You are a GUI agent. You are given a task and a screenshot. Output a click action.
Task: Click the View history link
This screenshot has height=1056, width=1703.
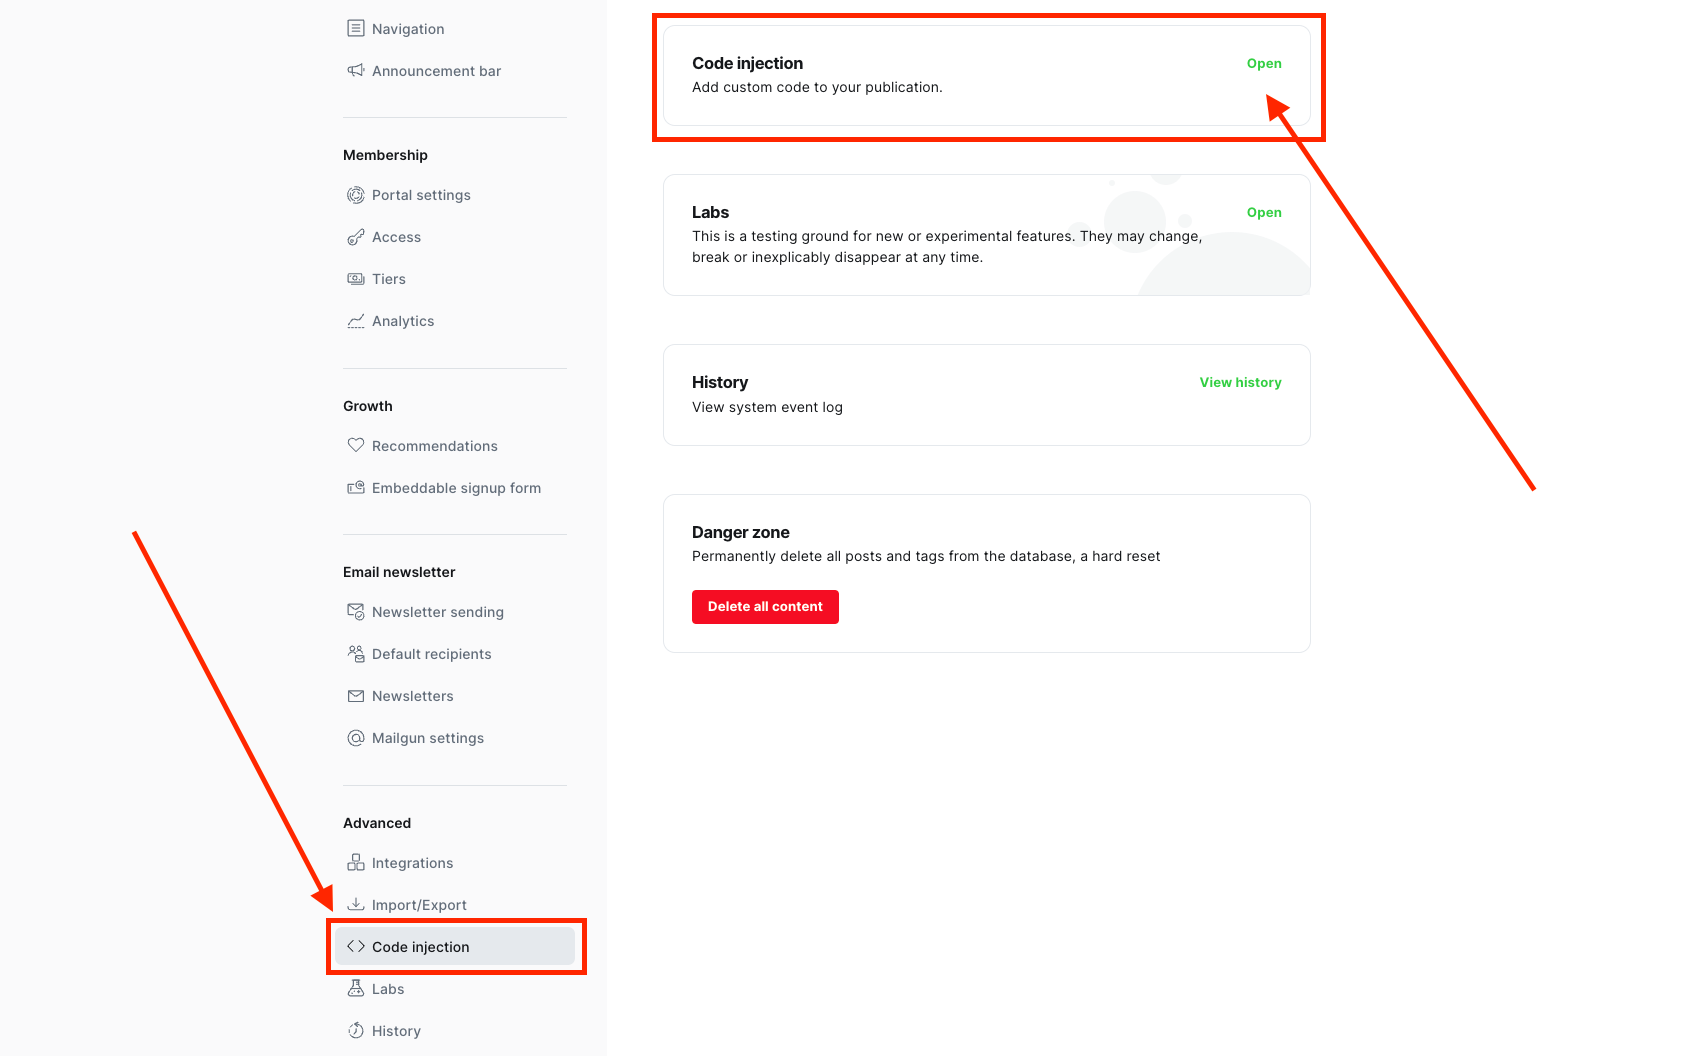1240,383
